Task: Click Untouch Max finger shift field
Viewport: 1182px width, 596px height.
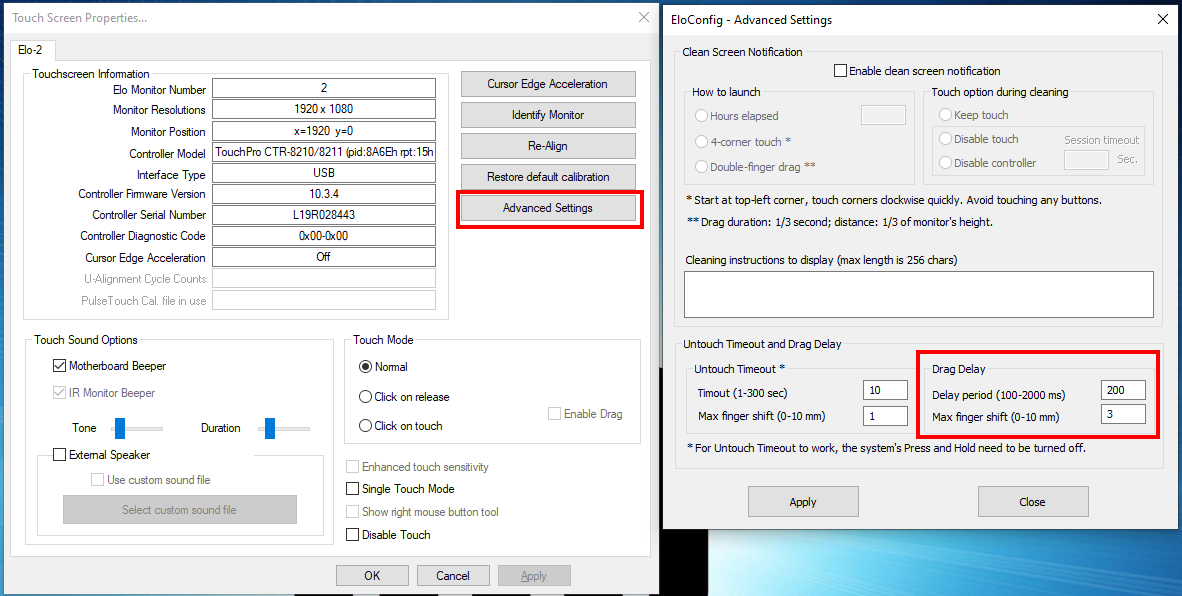Action: pos(885,416)
